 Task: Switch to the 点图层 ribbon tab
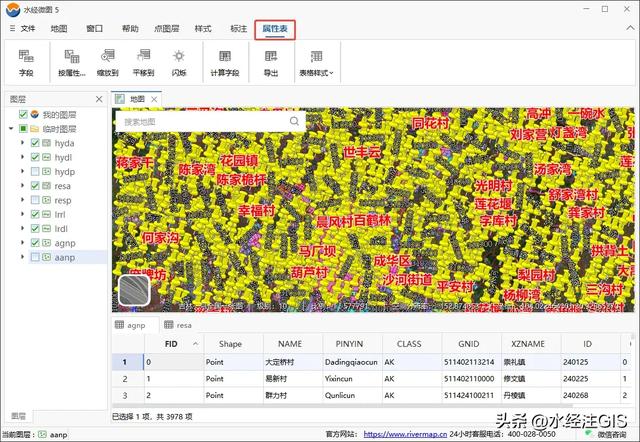tap(167, 29)
